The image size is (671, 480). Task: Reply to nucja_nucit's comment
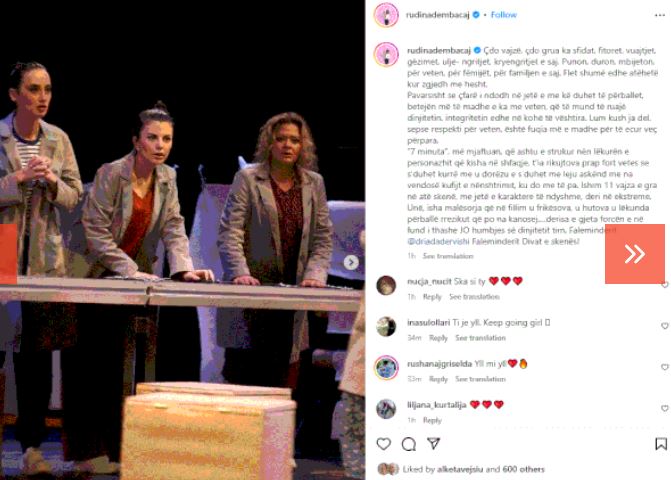pyautogui.click(x=432, y=296)
